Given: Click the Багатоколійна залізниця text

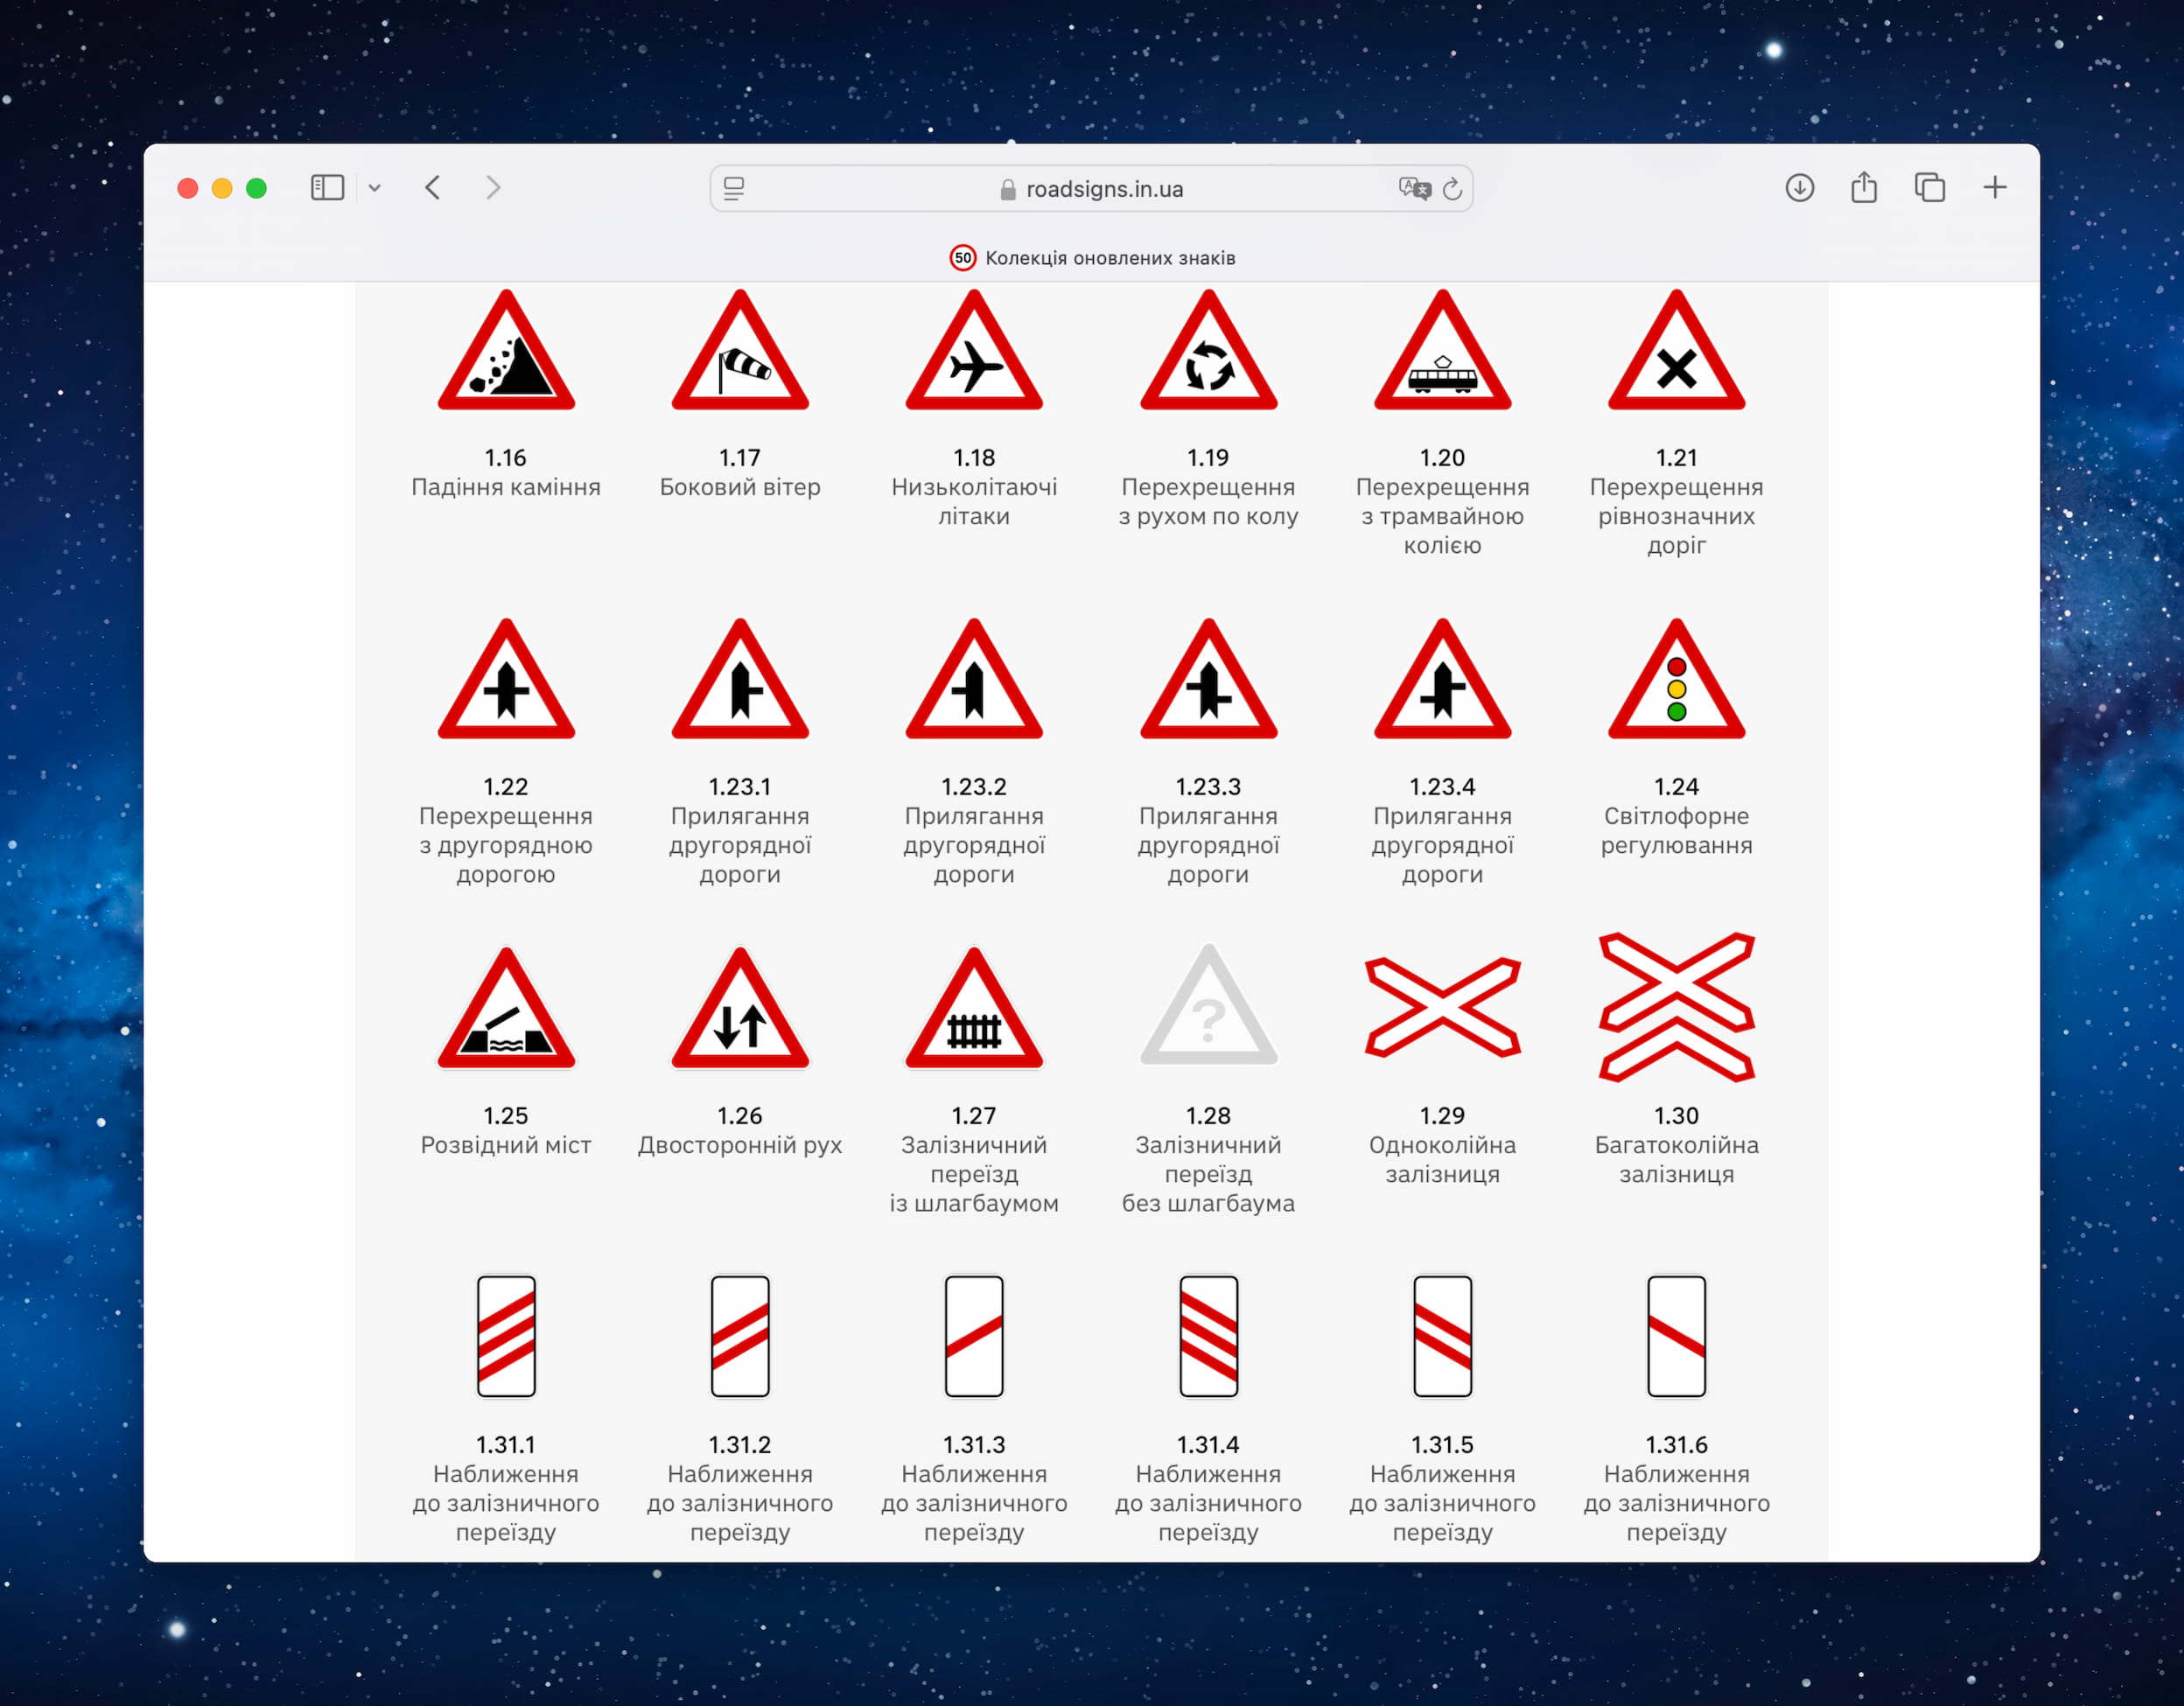Looking at the screenshot, I should pos(1677,1160).
